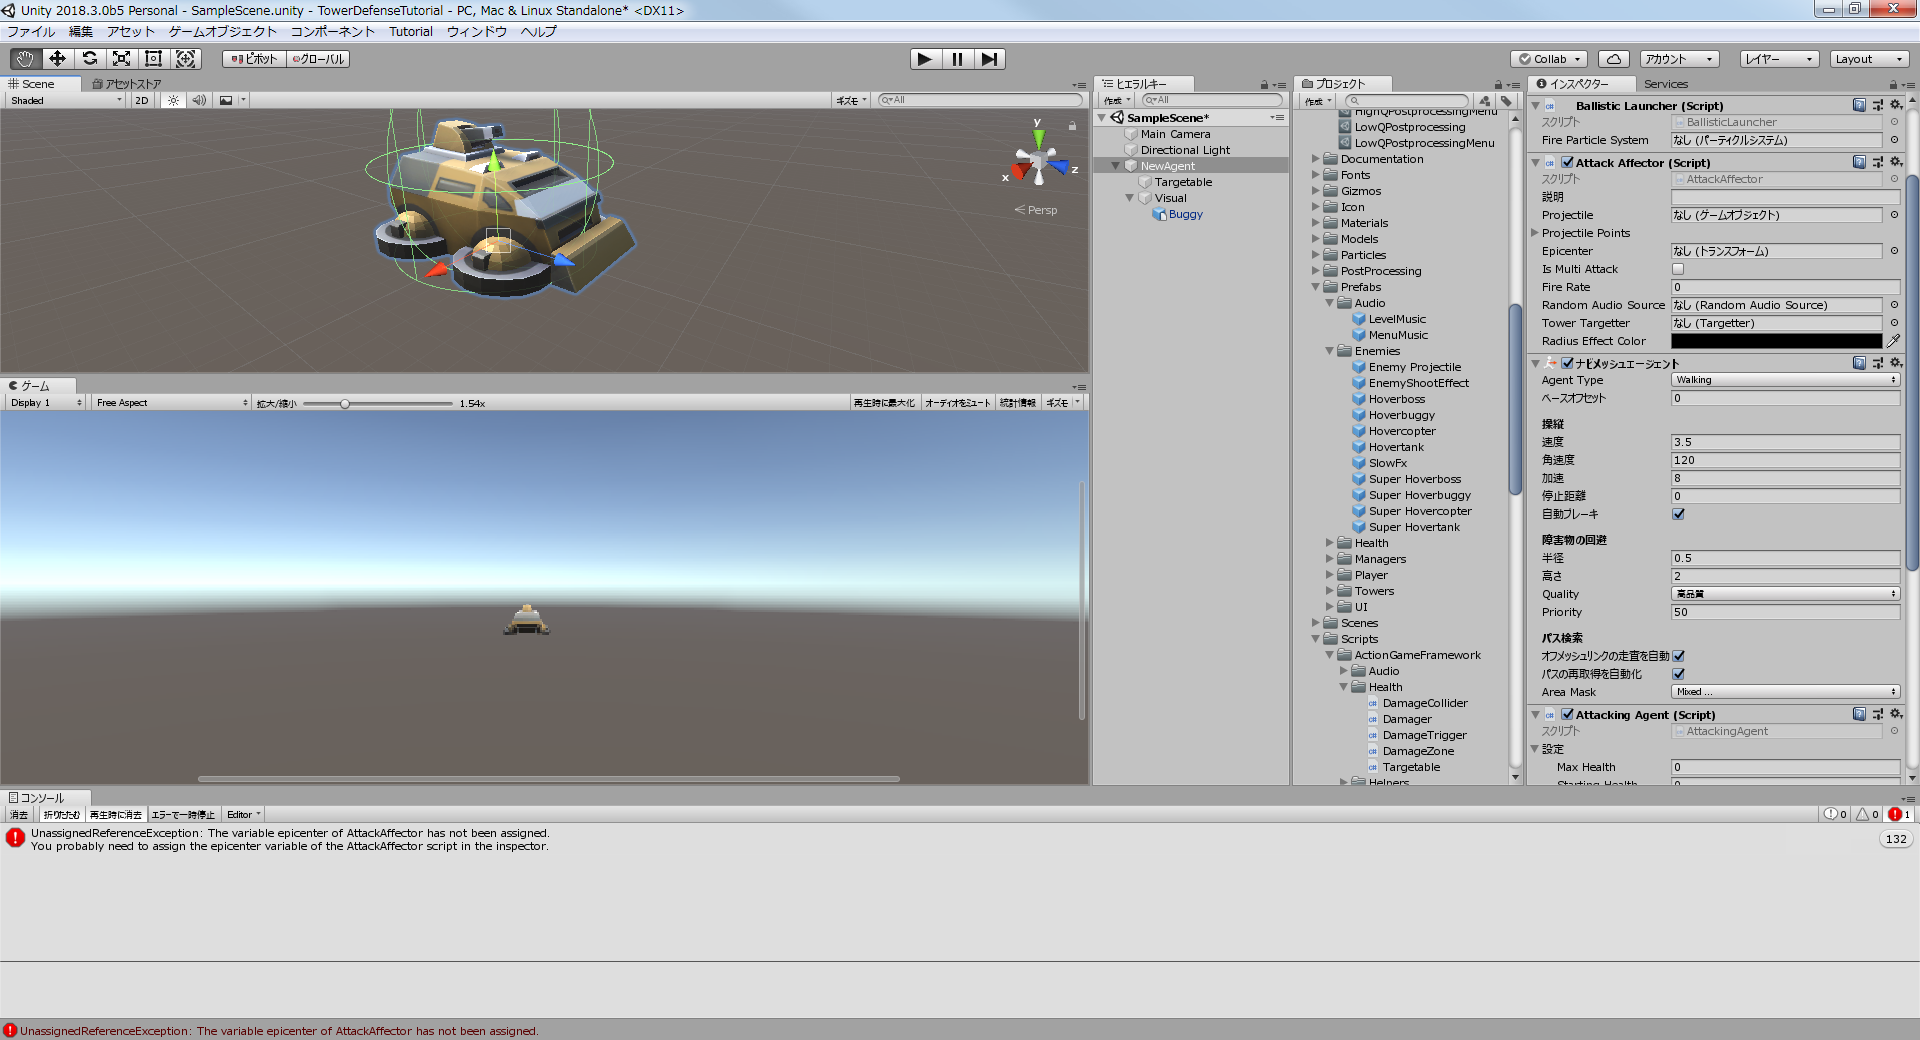1920x1040 pixels.
Task: Select the Scale tool
Action: tap(121, 59)
